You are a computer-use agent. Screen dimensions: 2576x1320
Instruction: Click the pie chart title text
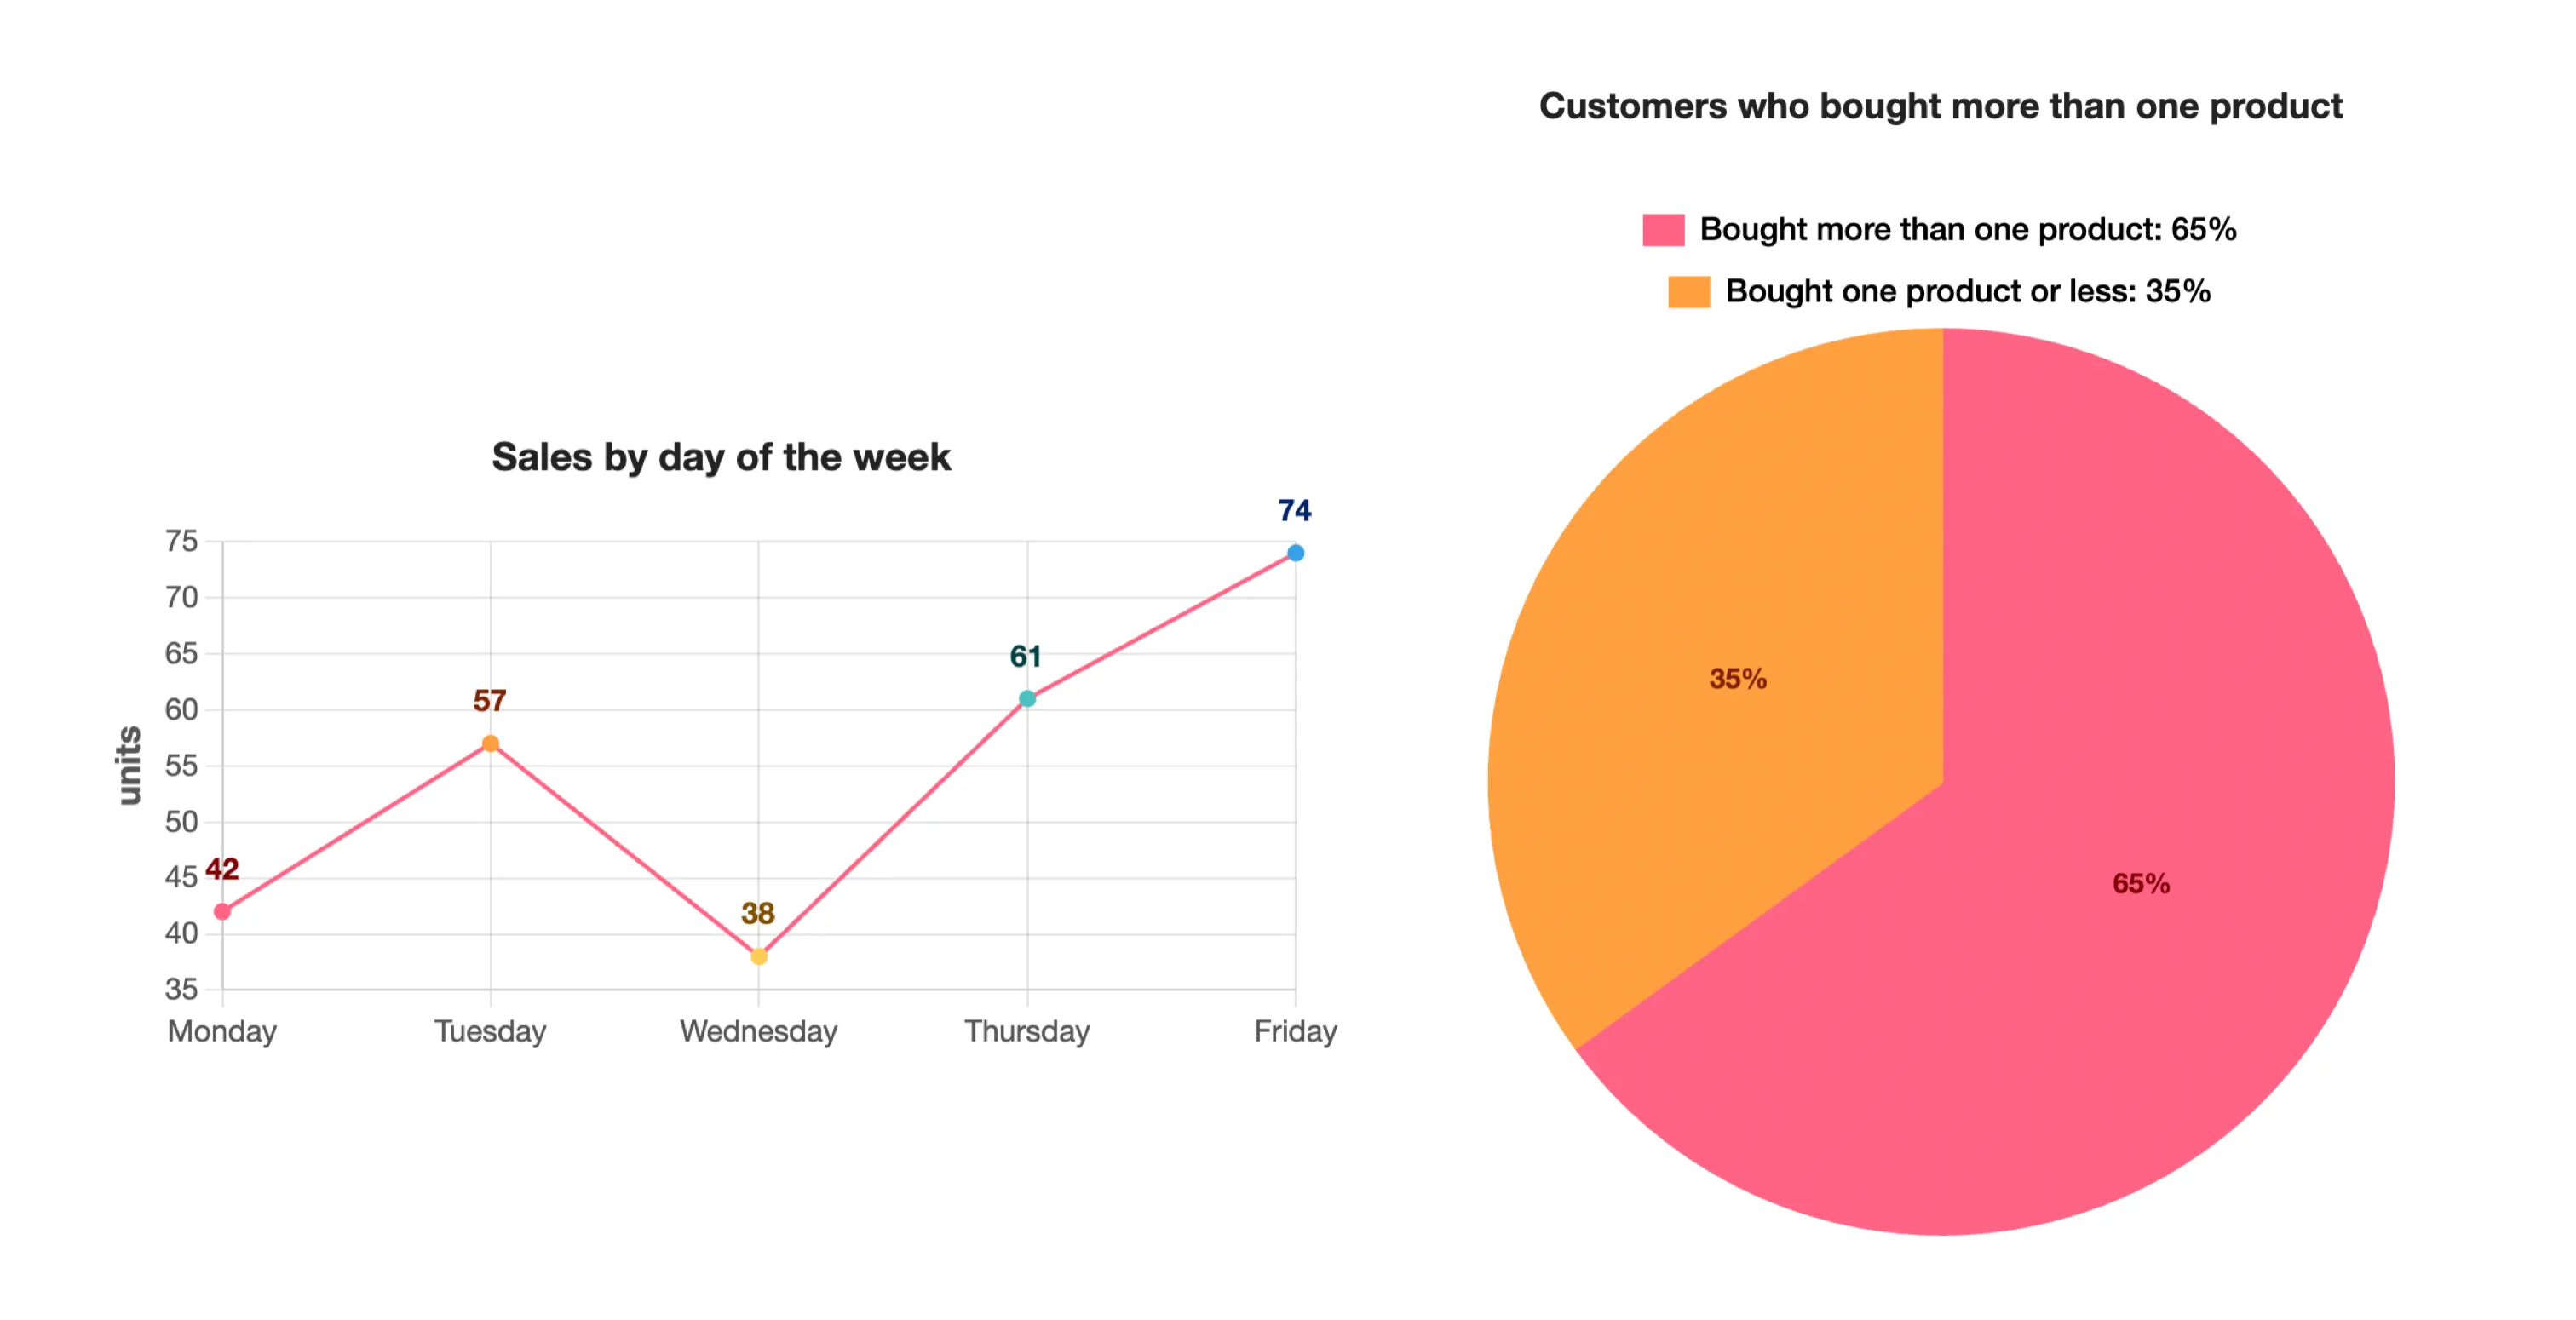pyautogui.click(x=1940, y=106)
